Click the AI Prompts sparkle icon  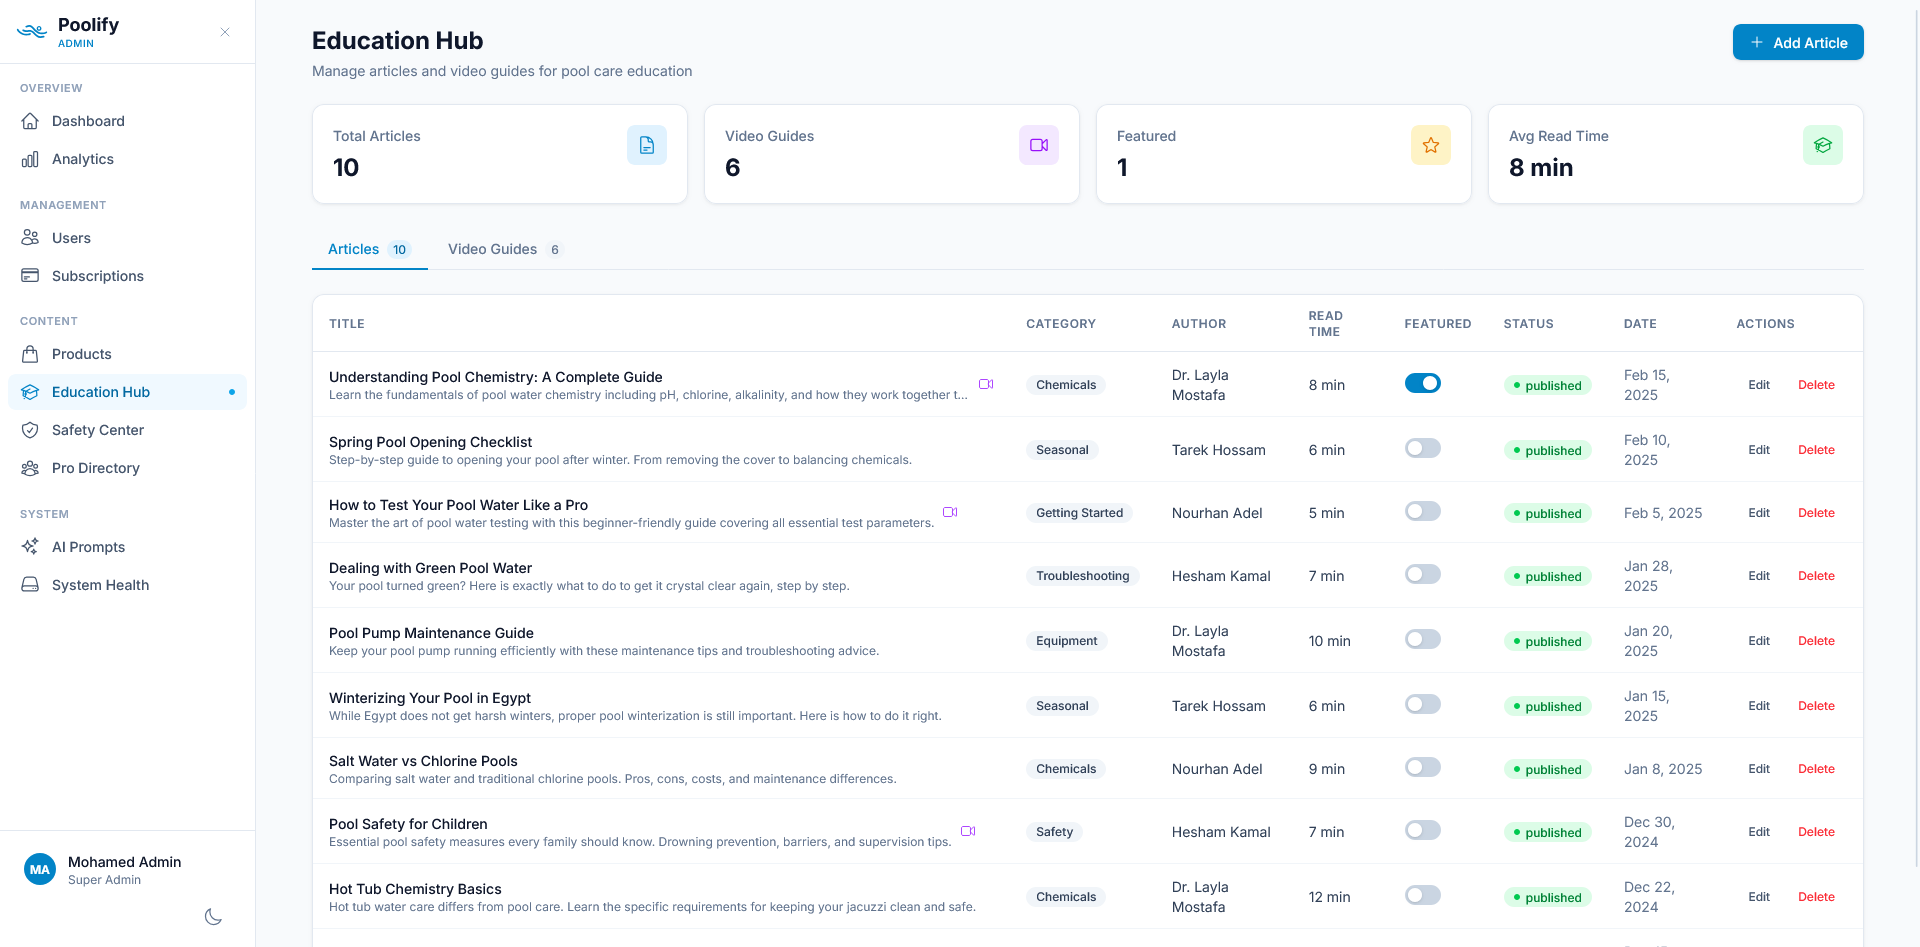tap(30, 547)
